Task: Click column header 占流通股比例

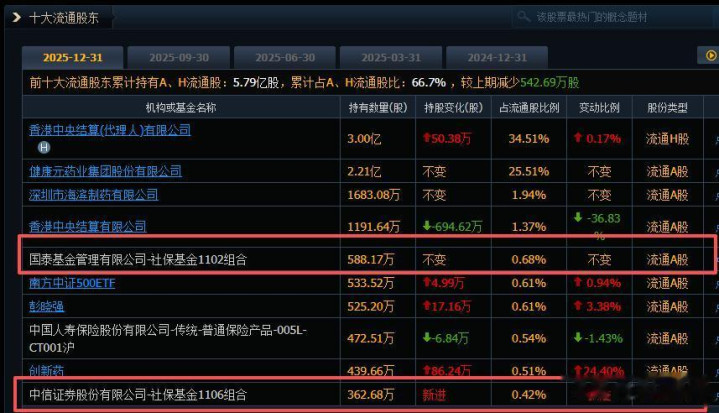Action: coord(529,108)
